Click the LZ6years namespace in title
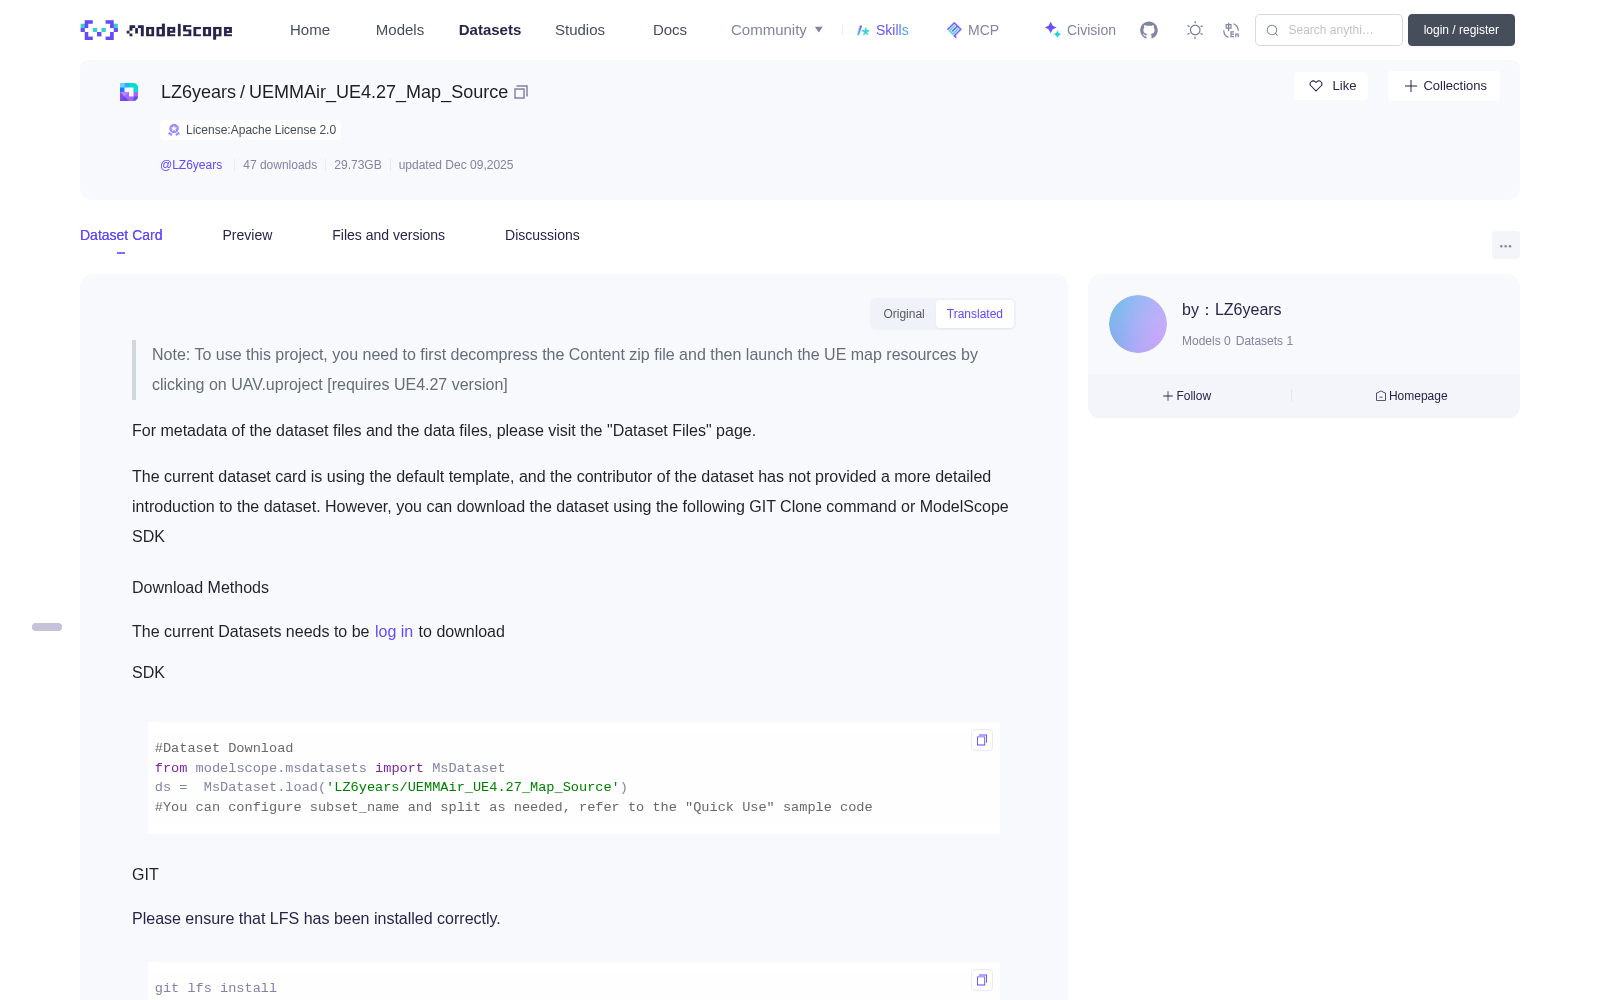Screen dimensions: 1600x1000 click(x=198, y=92)
